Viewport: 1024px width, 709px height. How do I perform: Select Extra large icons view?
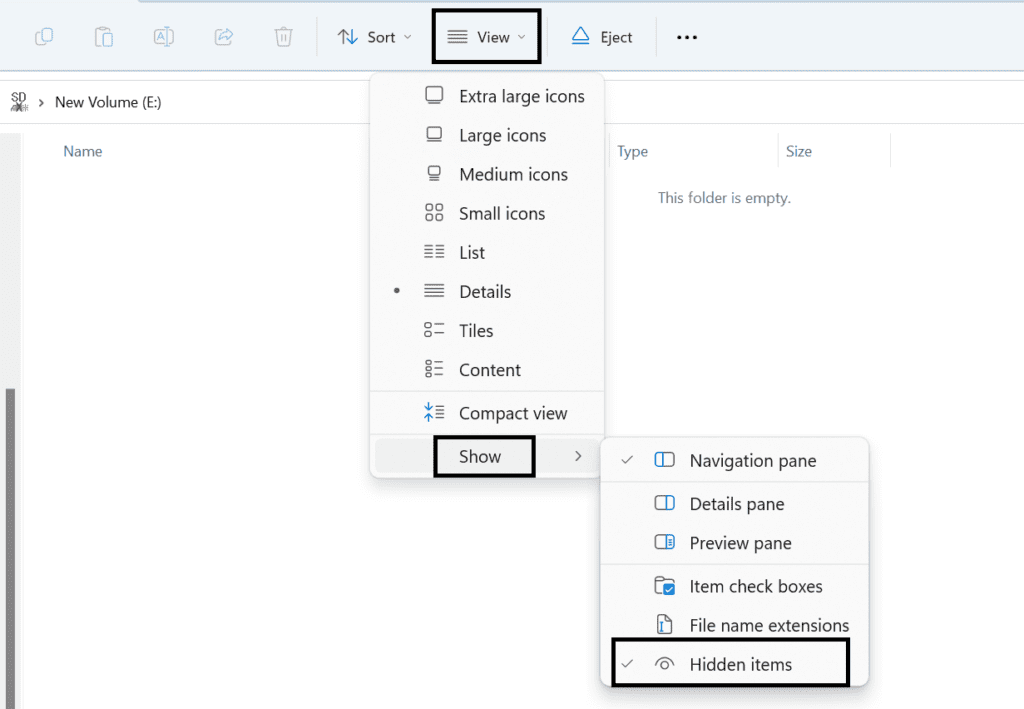521,97
